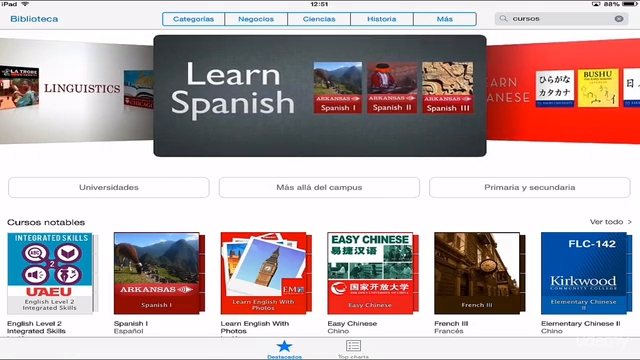Click Ver todo for Cursos notables
The image size is (640, 360).
(x=610, y=222)
